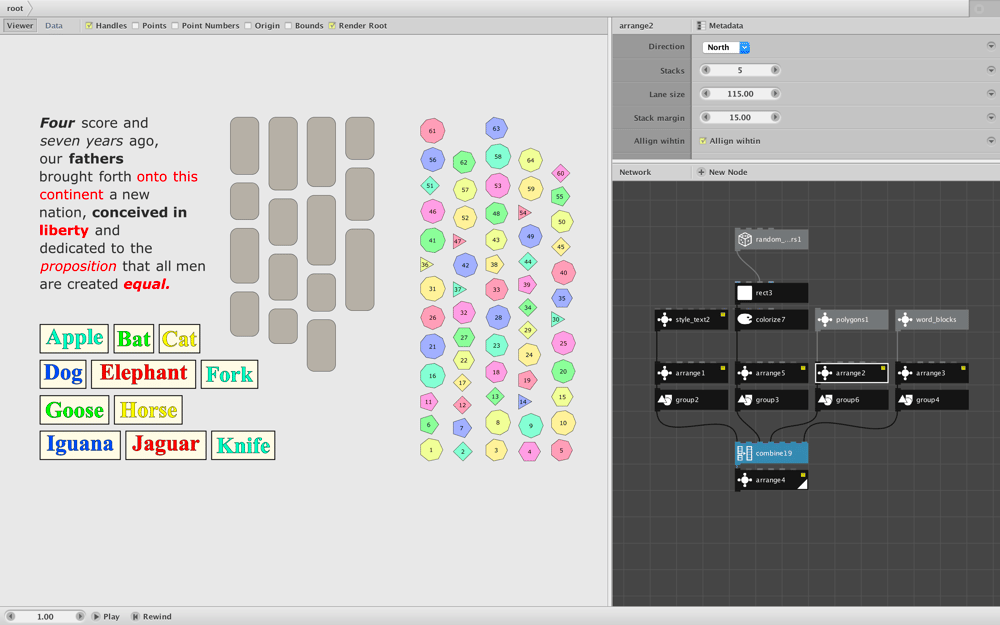Click the rect3 node square icon
1000x625 pixels.
pos(744,293)
